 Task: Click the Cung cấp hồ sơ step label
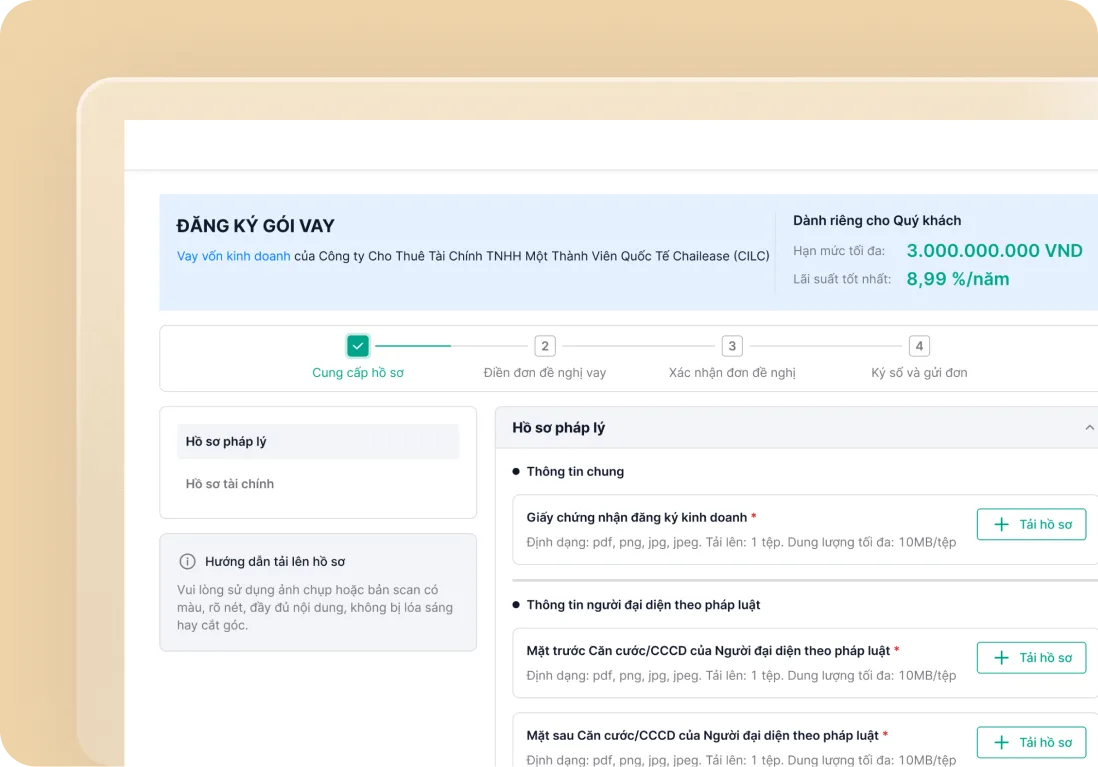pos(358,373)
